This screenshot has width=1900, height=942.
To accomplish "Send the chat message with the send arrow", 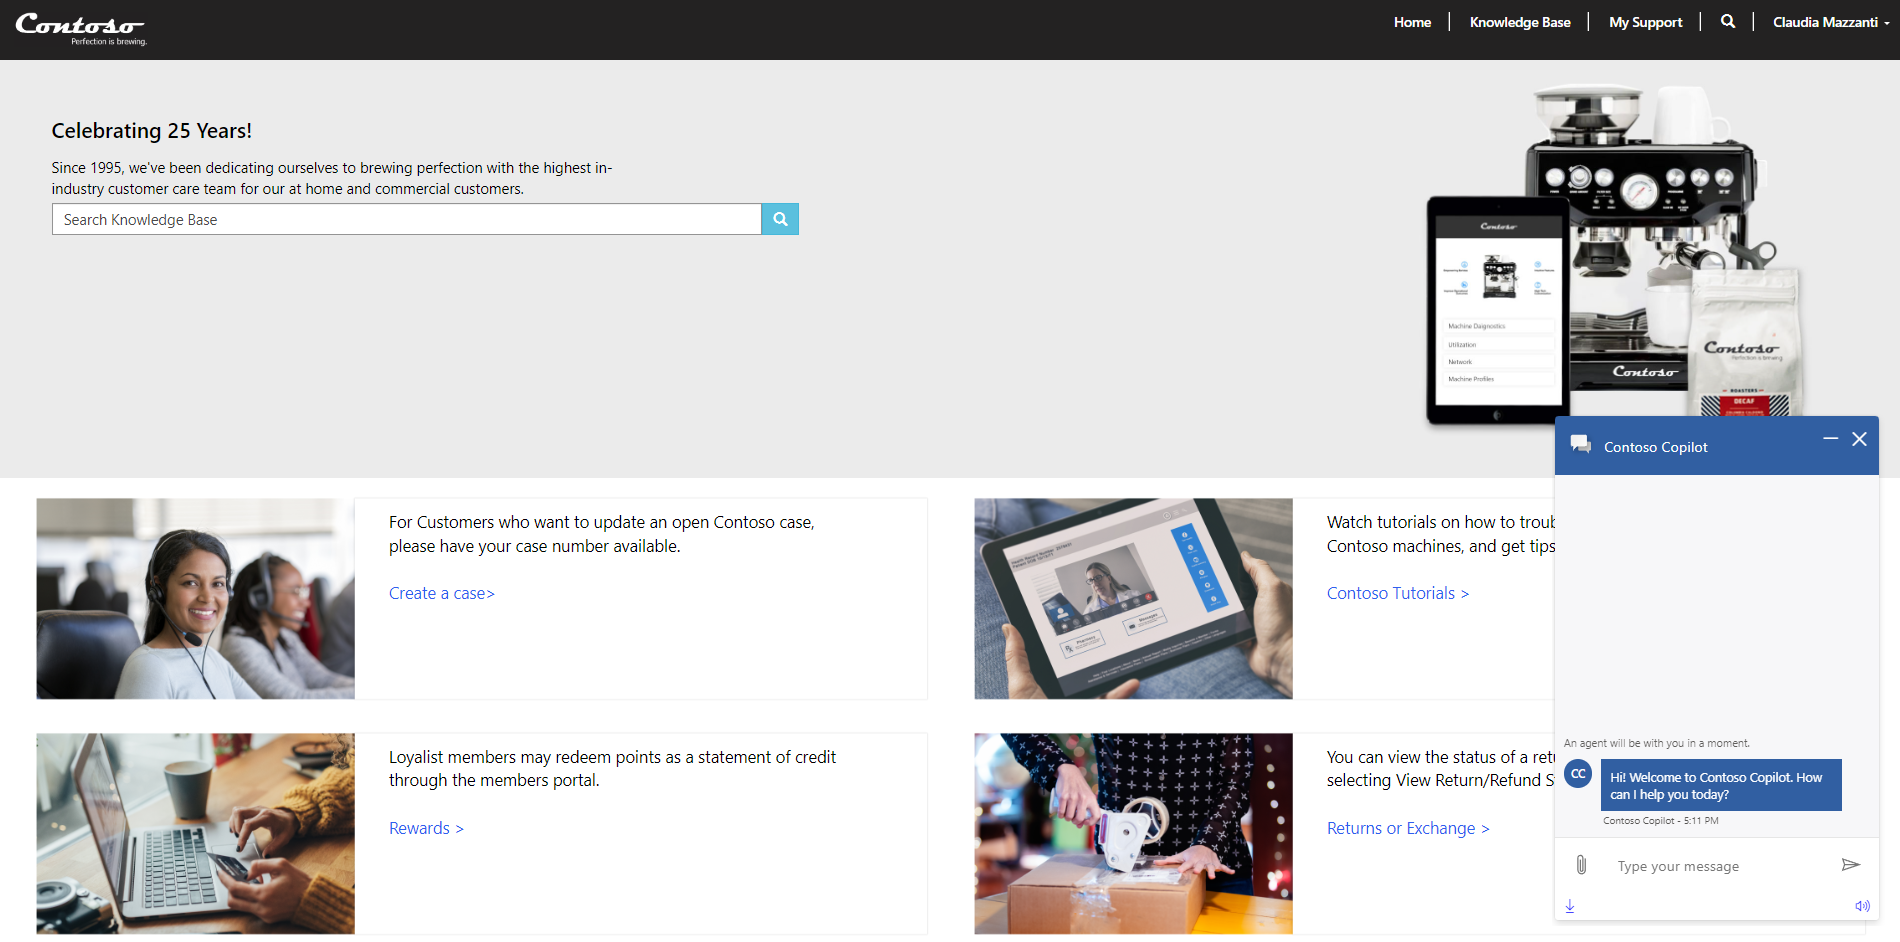I will (1852, 865).
